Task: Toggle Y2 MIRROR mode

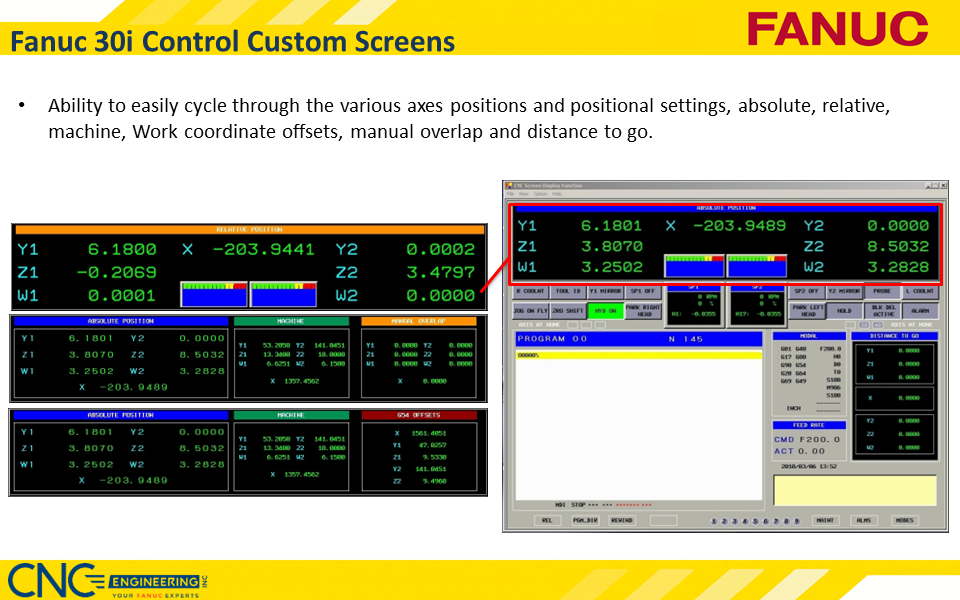Action: [845, 293]
